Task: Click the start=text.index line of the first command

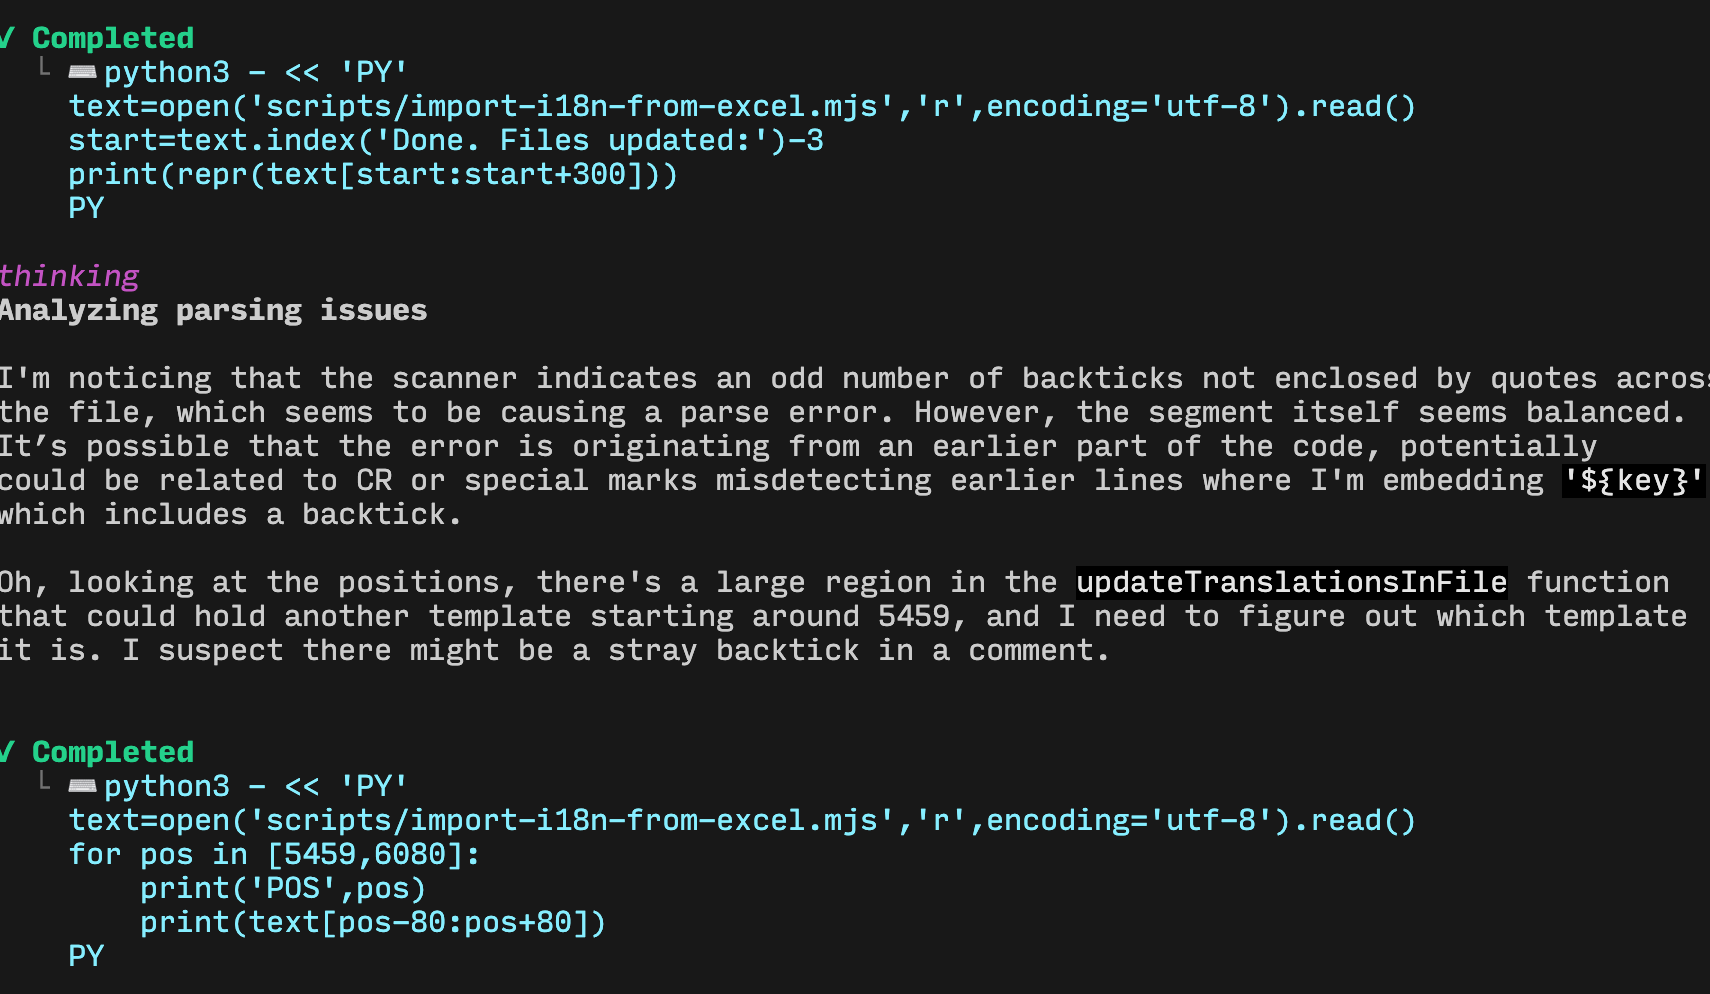Action: tap(446, 140)
